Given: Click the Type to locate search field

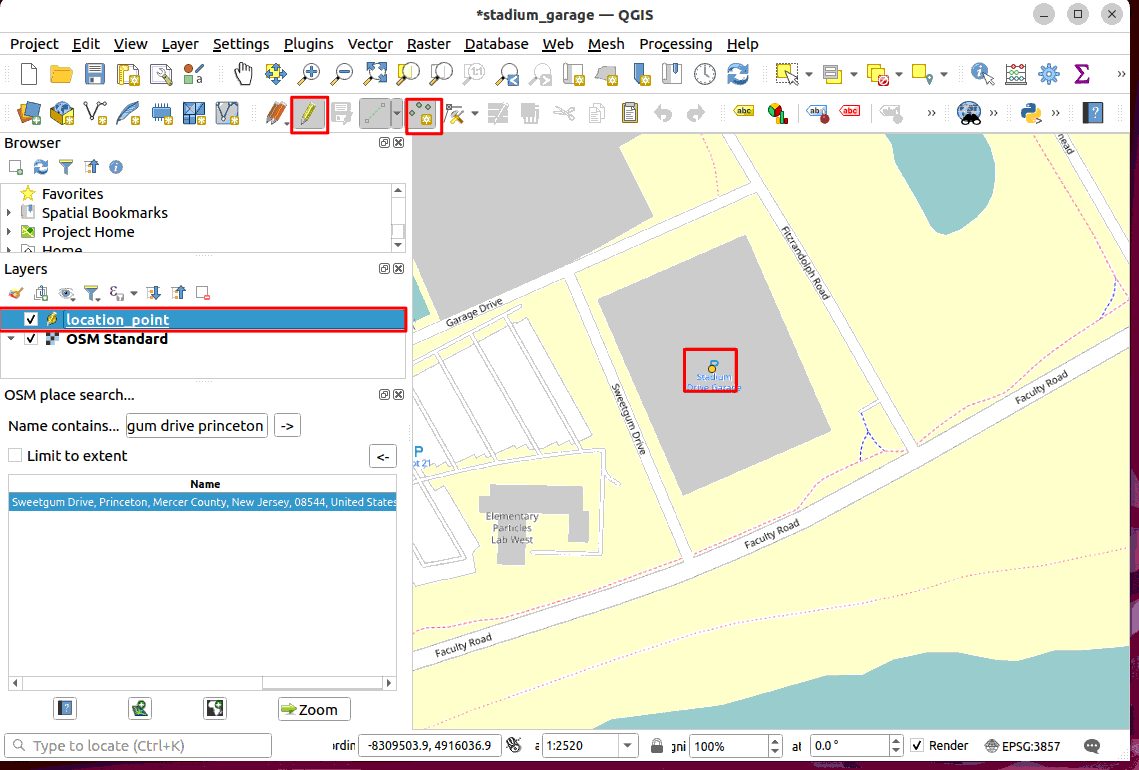Looking at the screenshot, I should pos(140,746).
